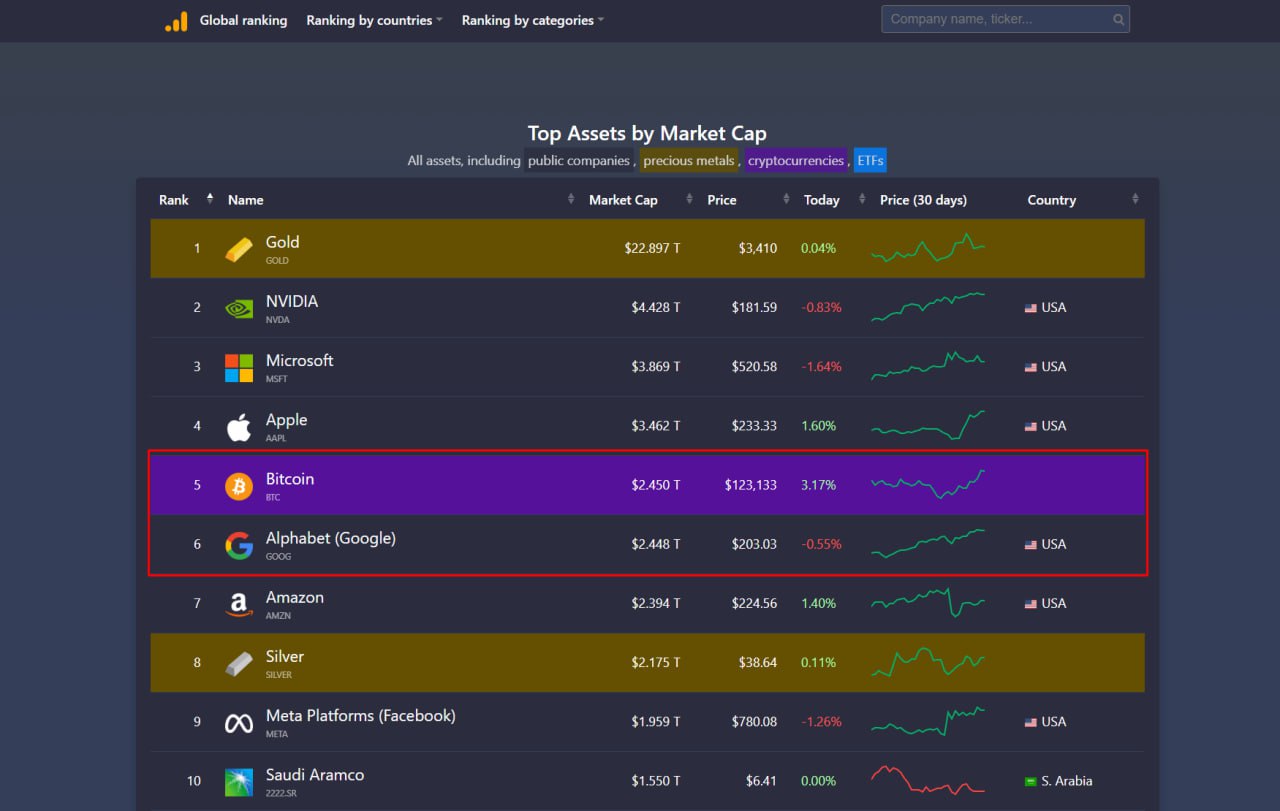
Task: Sort table by Price column arrows
Action: click(786, 199)
